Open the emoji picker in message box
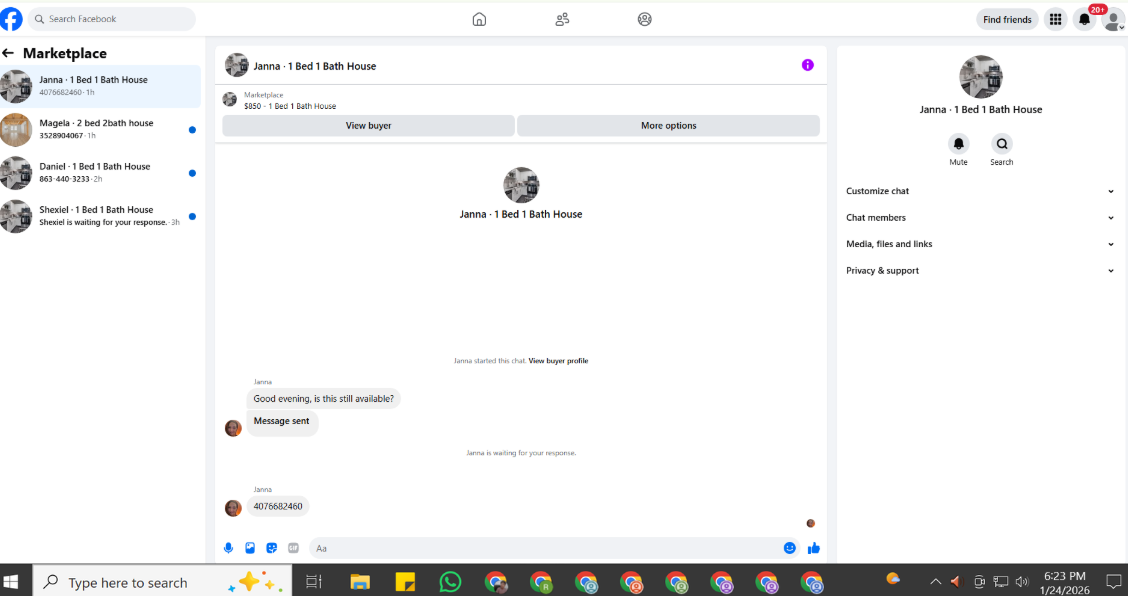This screenshot has width=1128, height=596. click(x=789, y=548)
